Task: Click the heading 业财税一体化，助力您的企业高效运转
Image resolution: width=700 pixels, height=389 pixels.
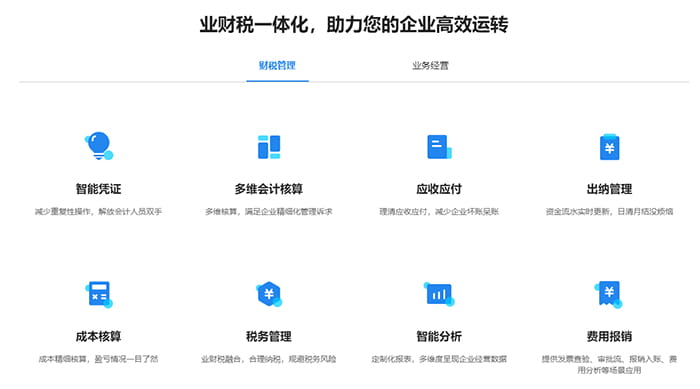Action: [x=354, y=24]
